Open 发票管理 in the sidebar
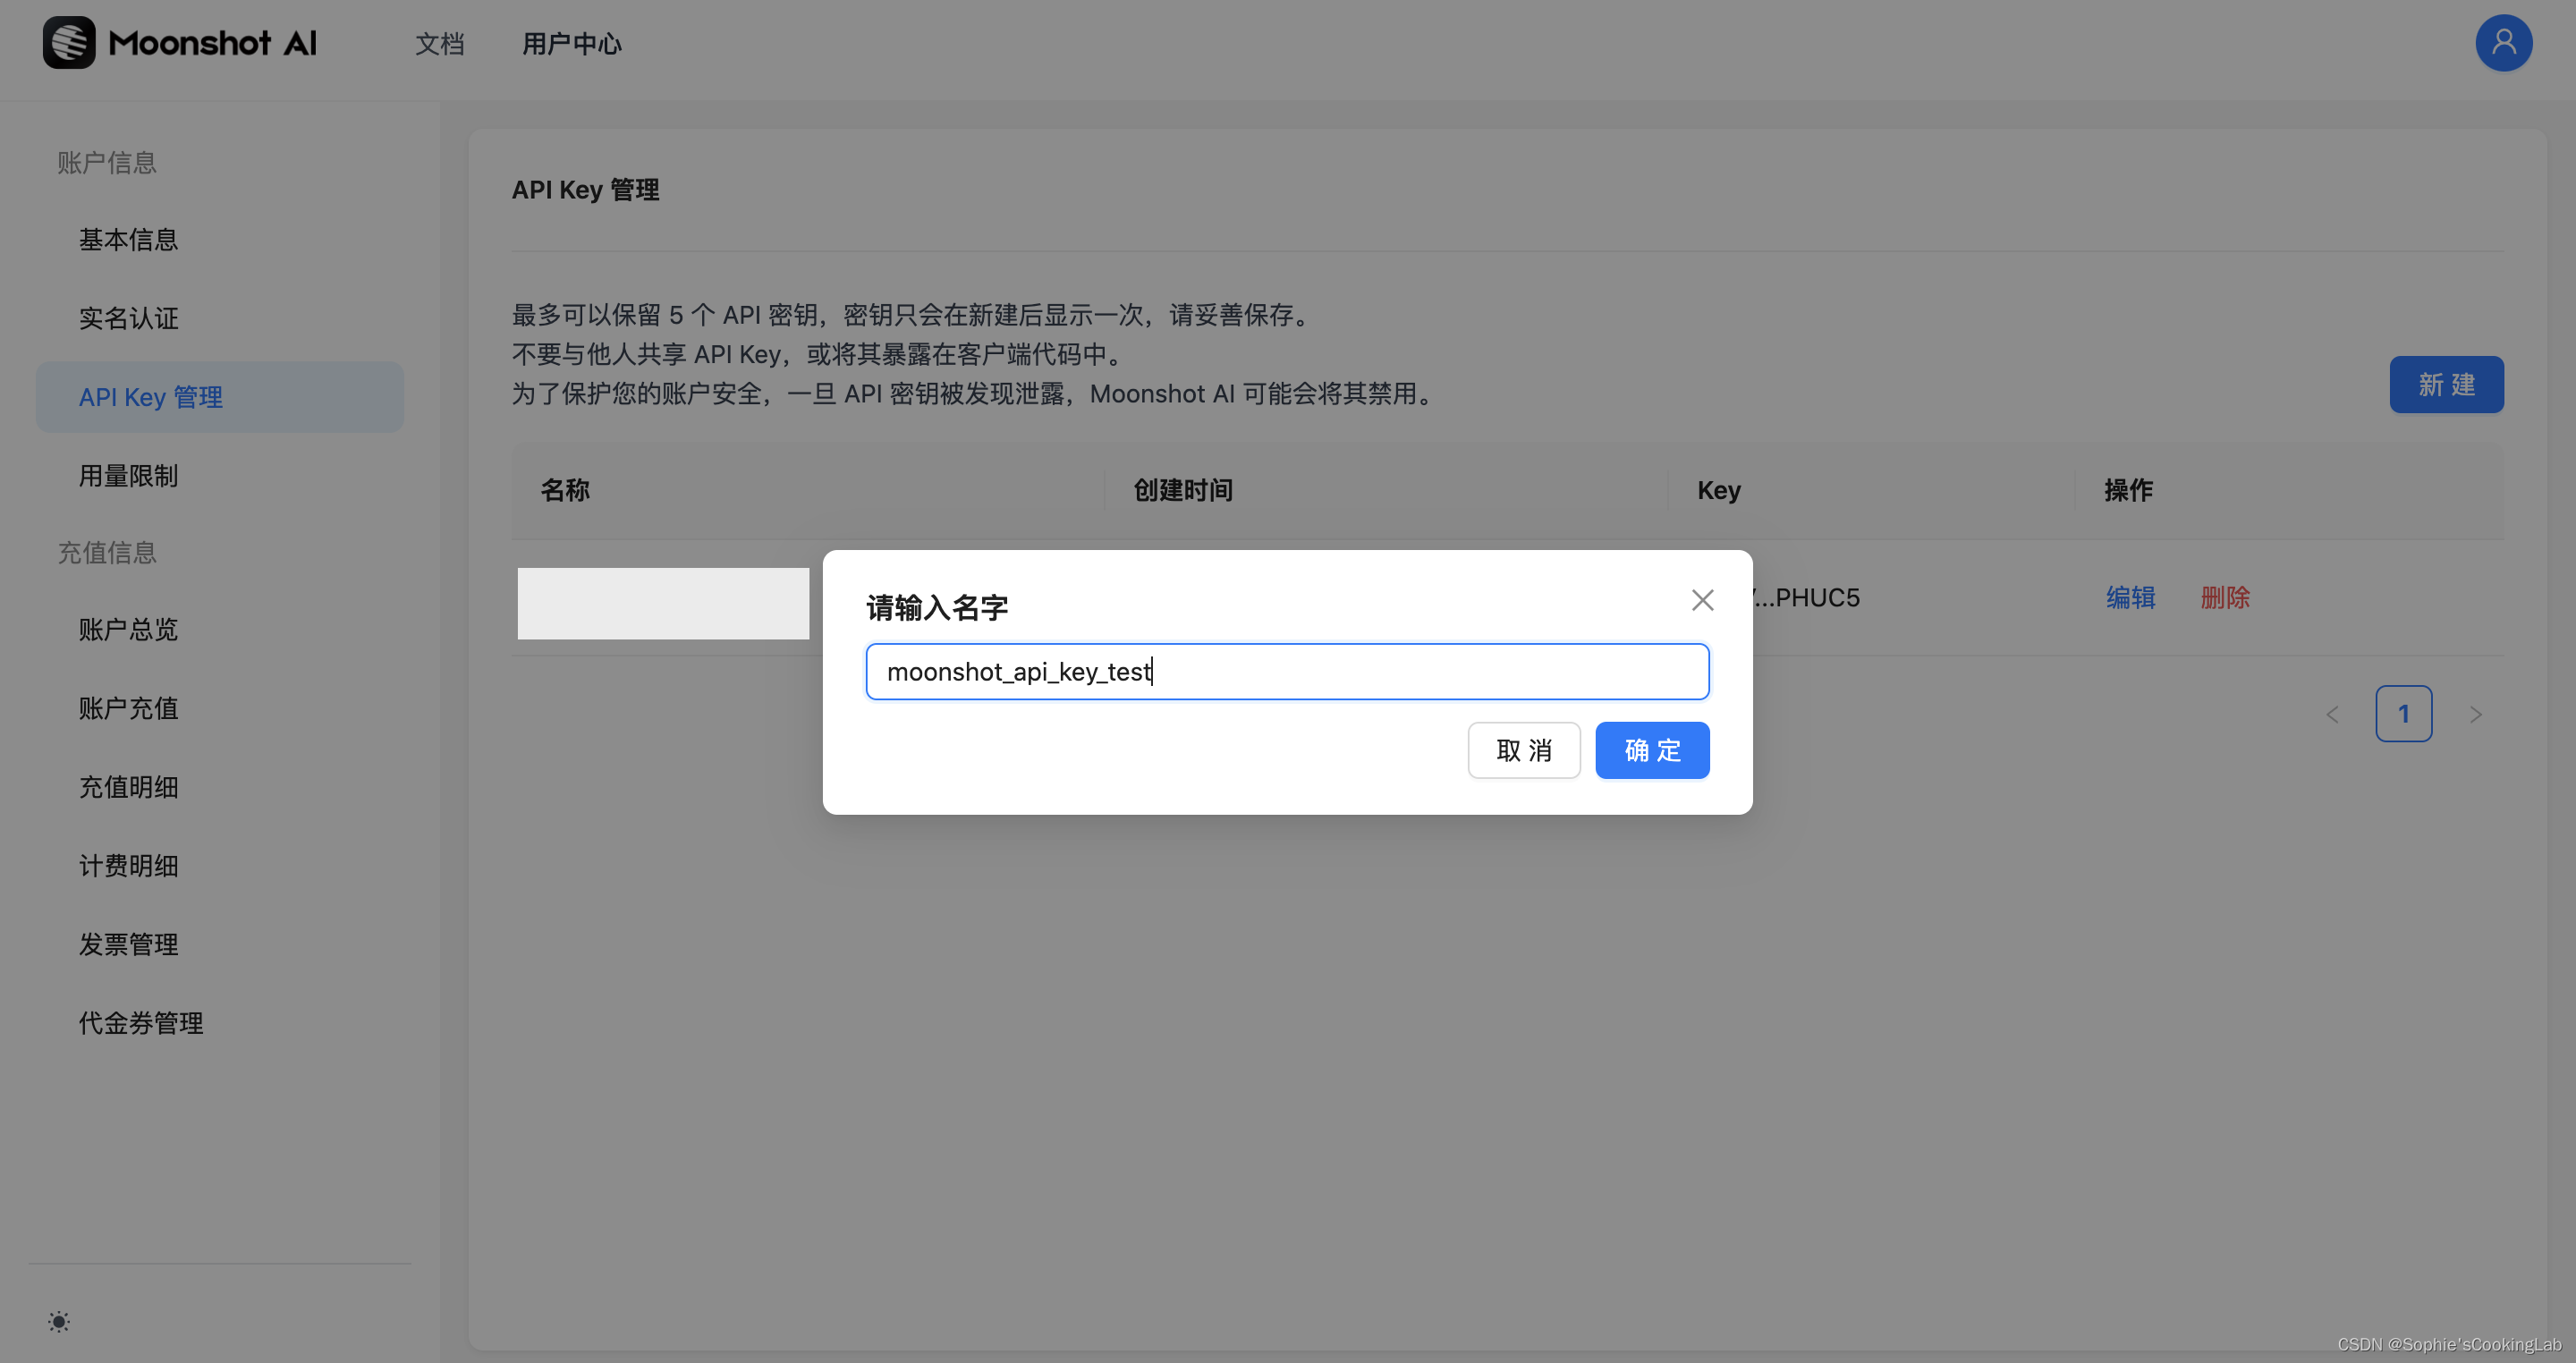This screenshot has height=1363, width=2576. 219,944
